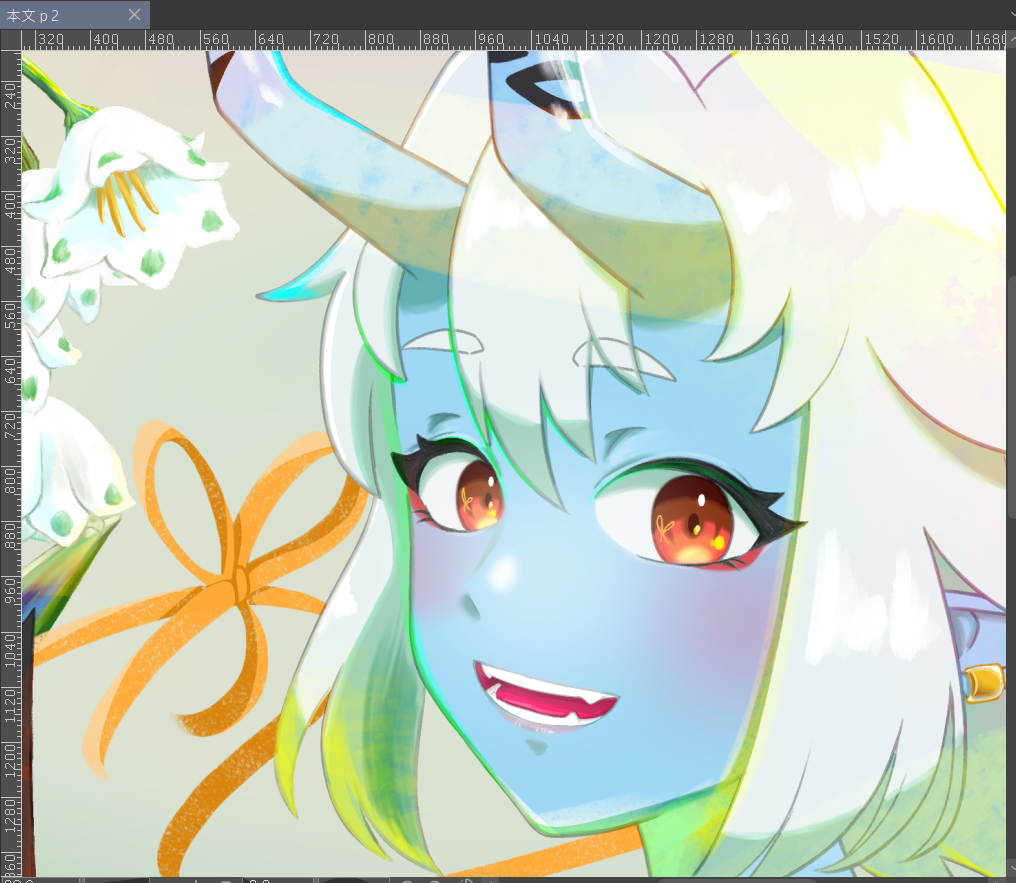Close the 本文 p 2 canvas tab
1016x883 pixels.
point(135,15)
